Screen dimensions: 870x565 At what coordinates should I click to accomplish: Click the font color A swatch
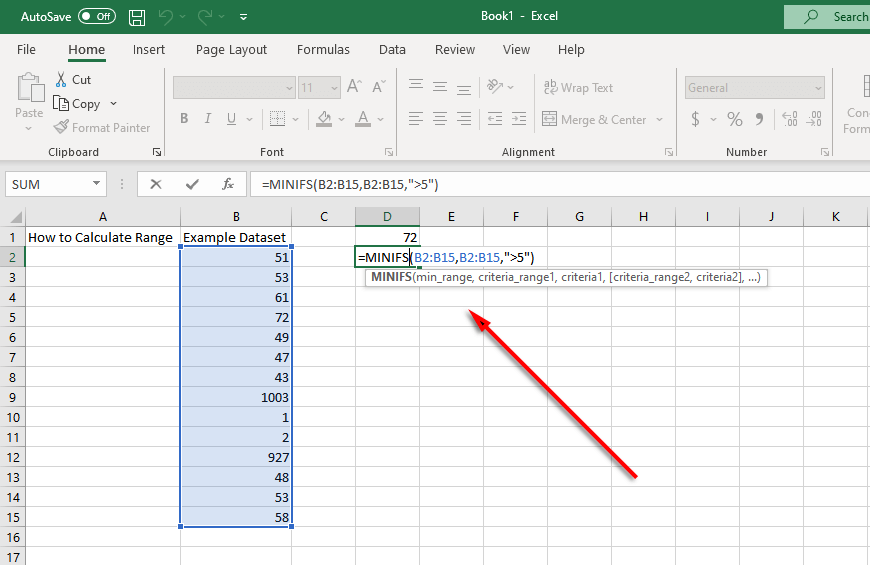361,119
